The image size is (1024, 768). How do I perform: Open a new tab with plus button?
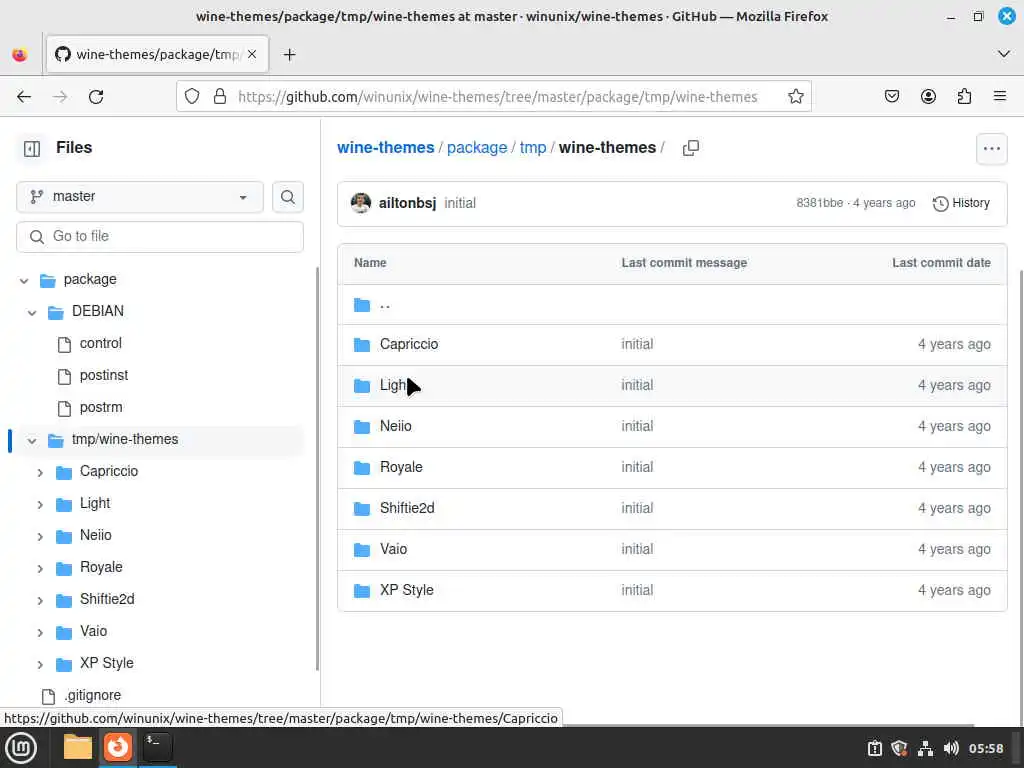point(289,55)
